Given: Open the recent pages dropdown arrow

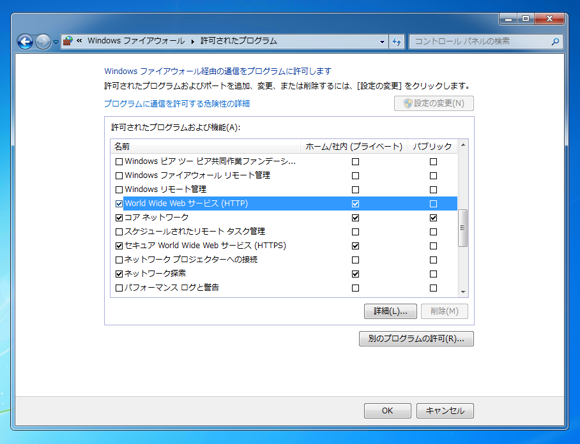Looking at the screenshot, I should 55,42.
